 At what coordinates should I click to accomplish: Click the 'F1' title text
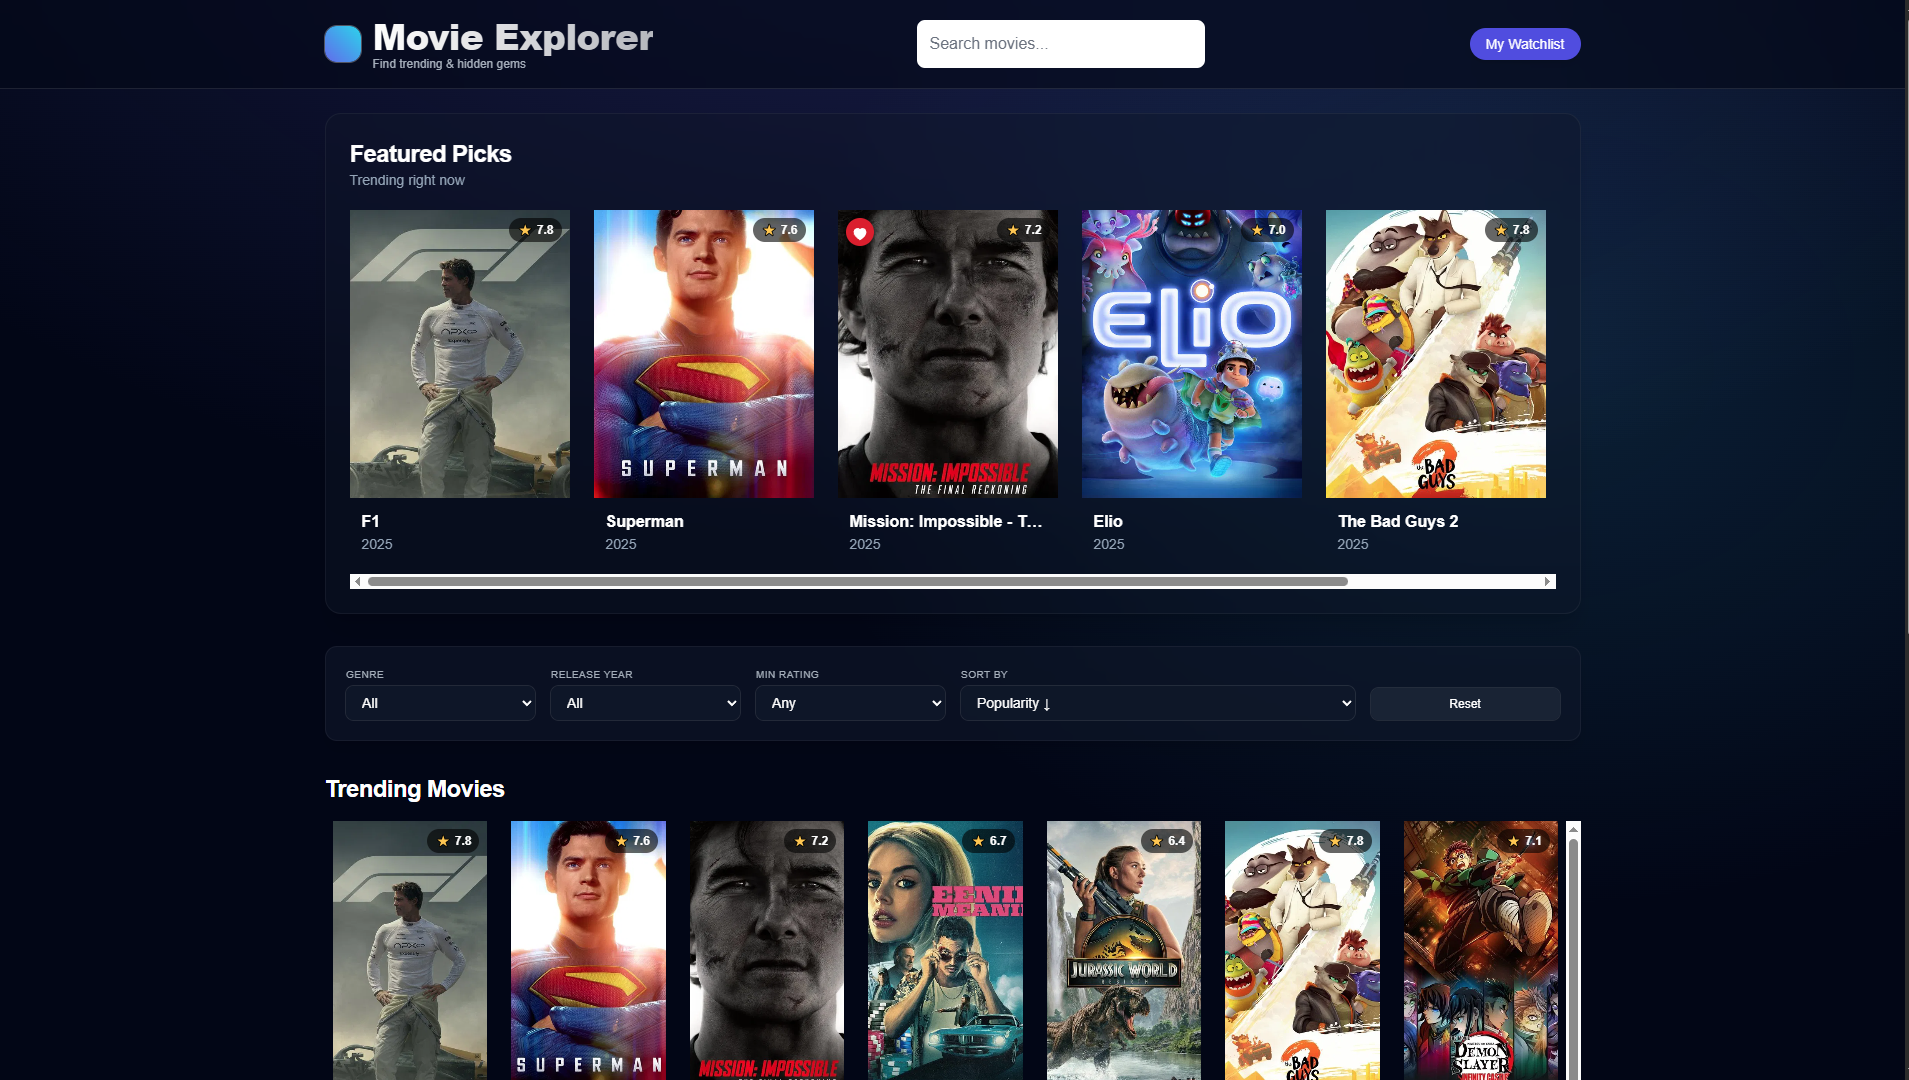[370, 521]
